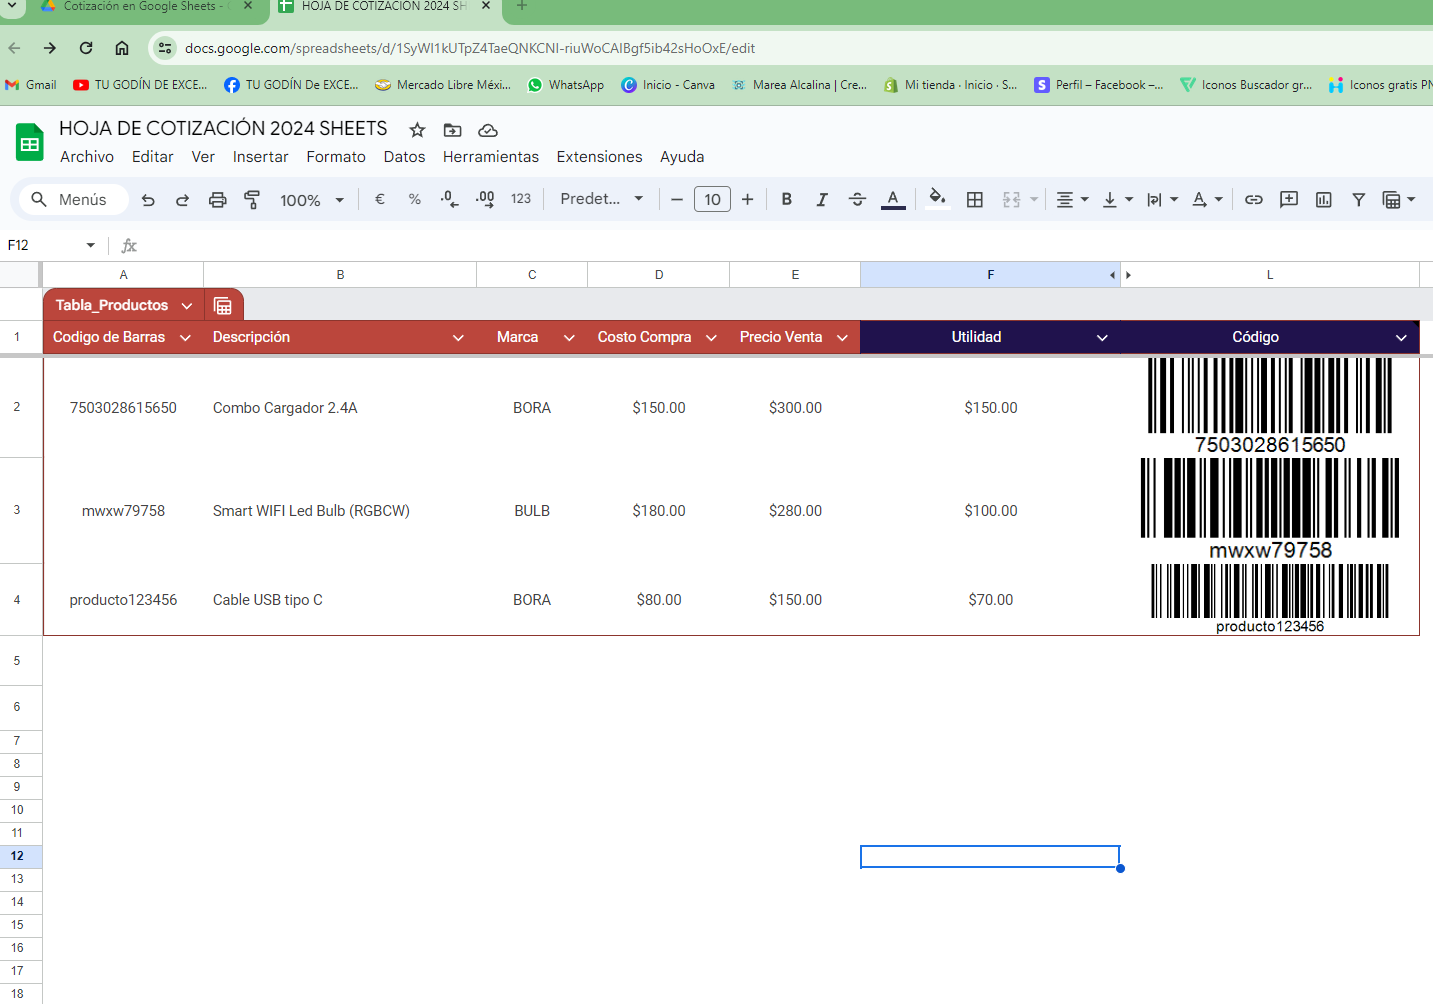Add a comment with comment icon

(1289, 199)
